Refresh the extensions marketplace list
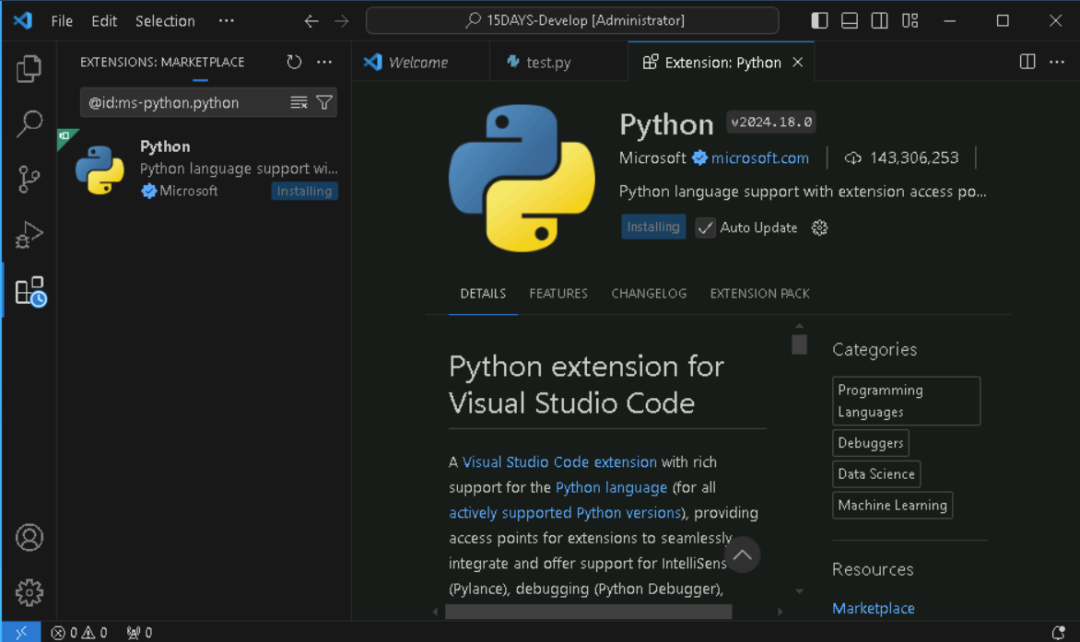 click(294, 62)
